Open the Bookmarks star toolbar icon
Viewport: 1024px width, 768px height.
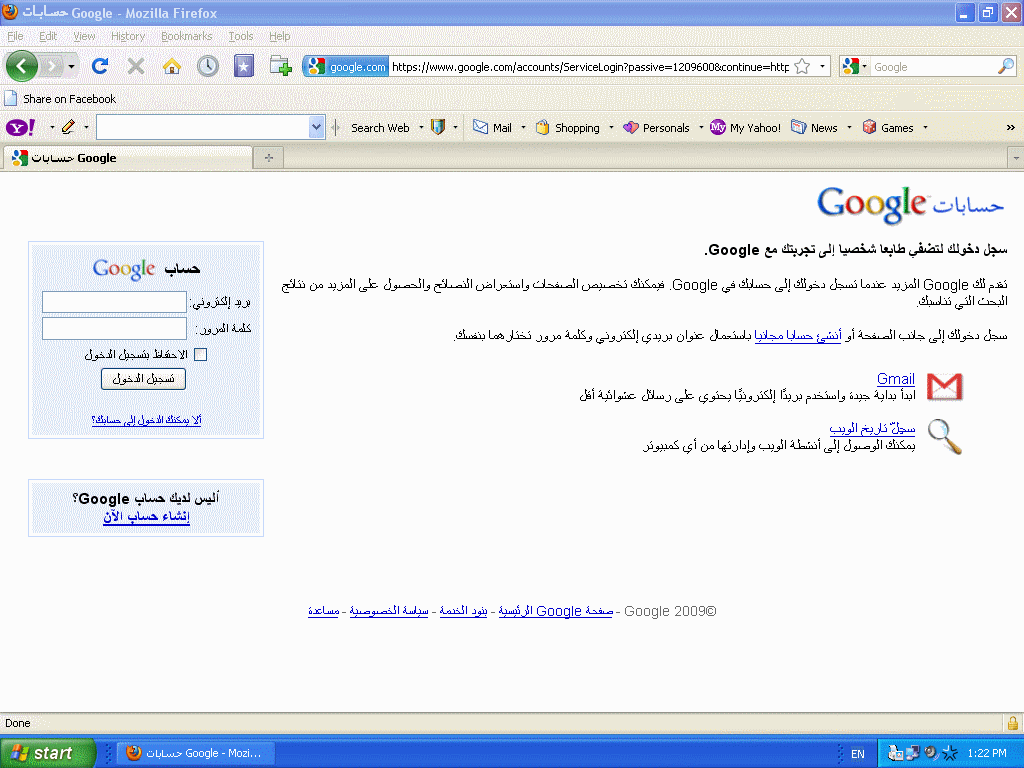point(244,66)
